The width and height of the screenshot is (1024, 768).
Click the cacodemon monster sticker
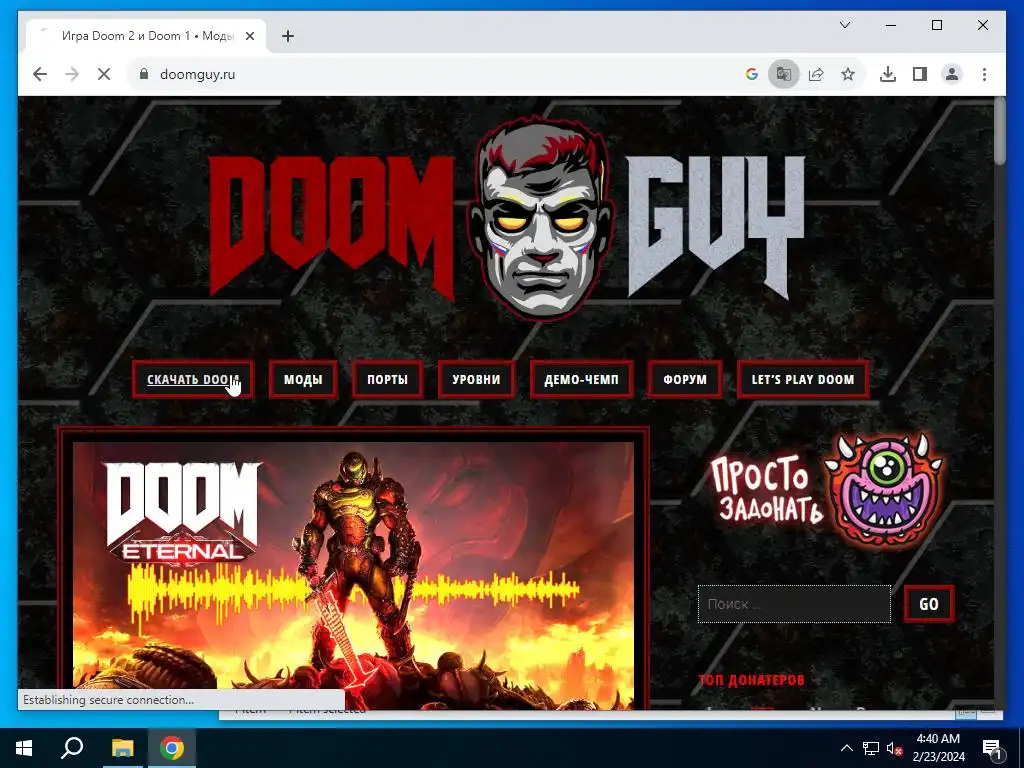pyautogui.click(x=884, y=490)
